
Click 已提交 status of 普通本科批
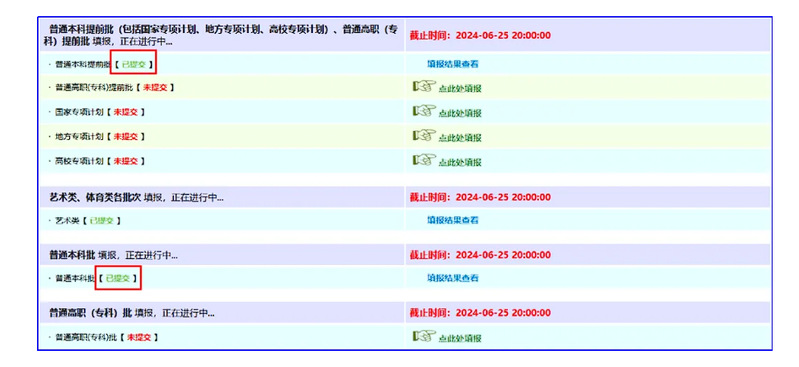pos(118,279)
